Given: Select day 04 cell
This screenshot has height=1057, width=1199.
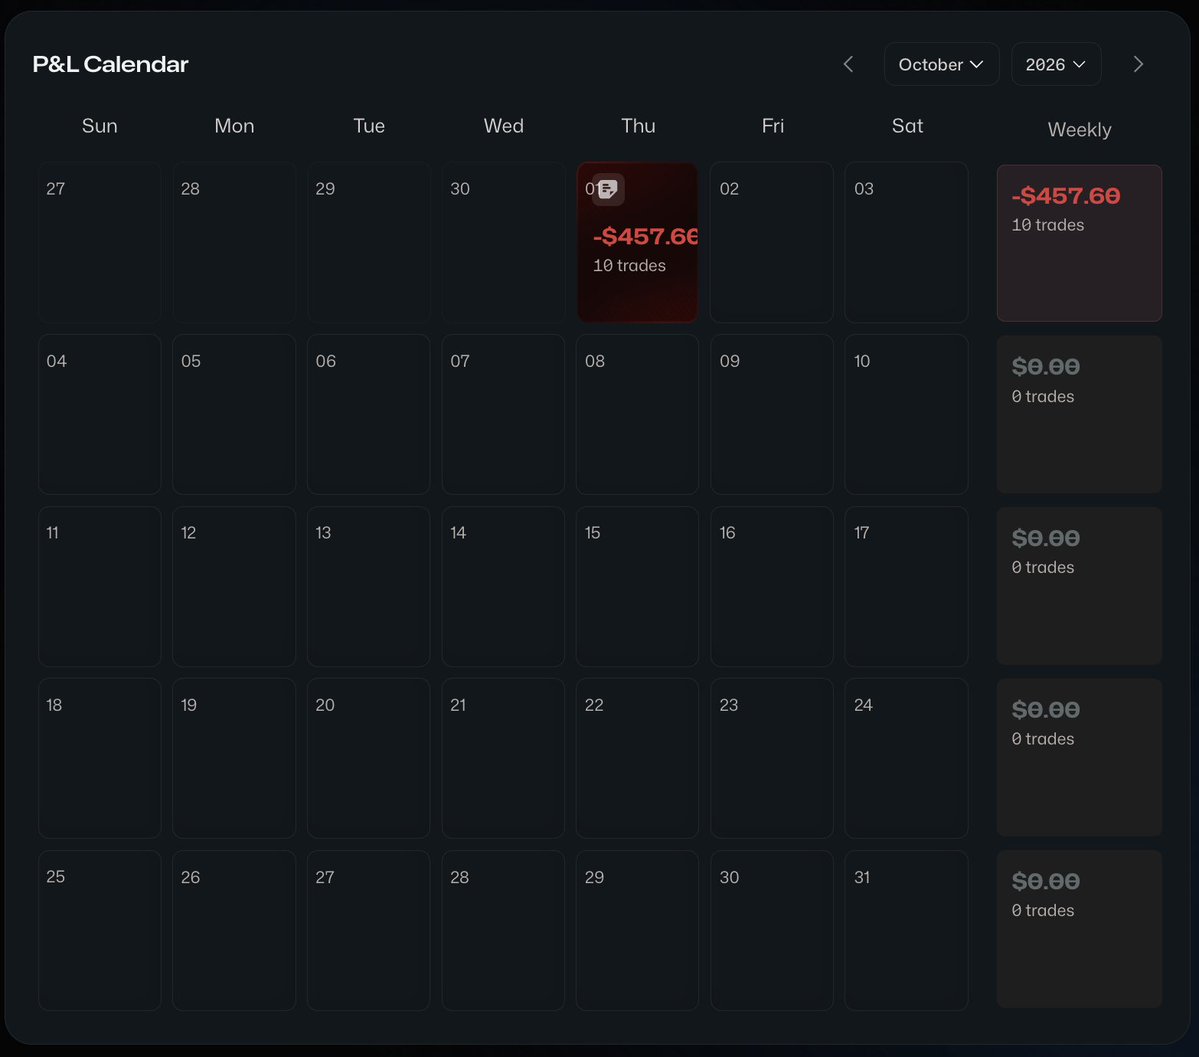Looking at the screenshot, I should click(99, 415).
